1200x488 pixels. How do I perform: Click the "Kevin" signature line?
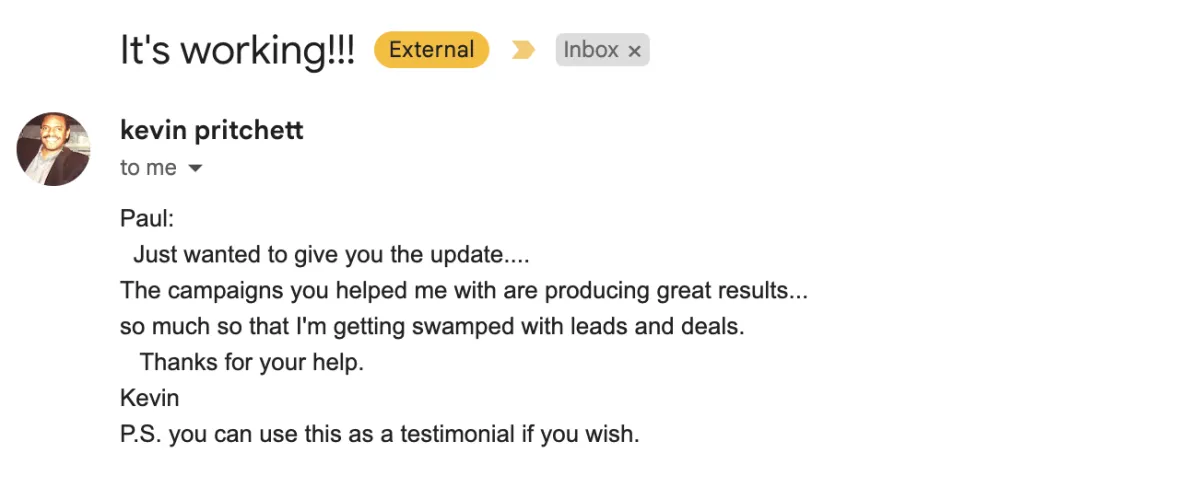(149, 398)
